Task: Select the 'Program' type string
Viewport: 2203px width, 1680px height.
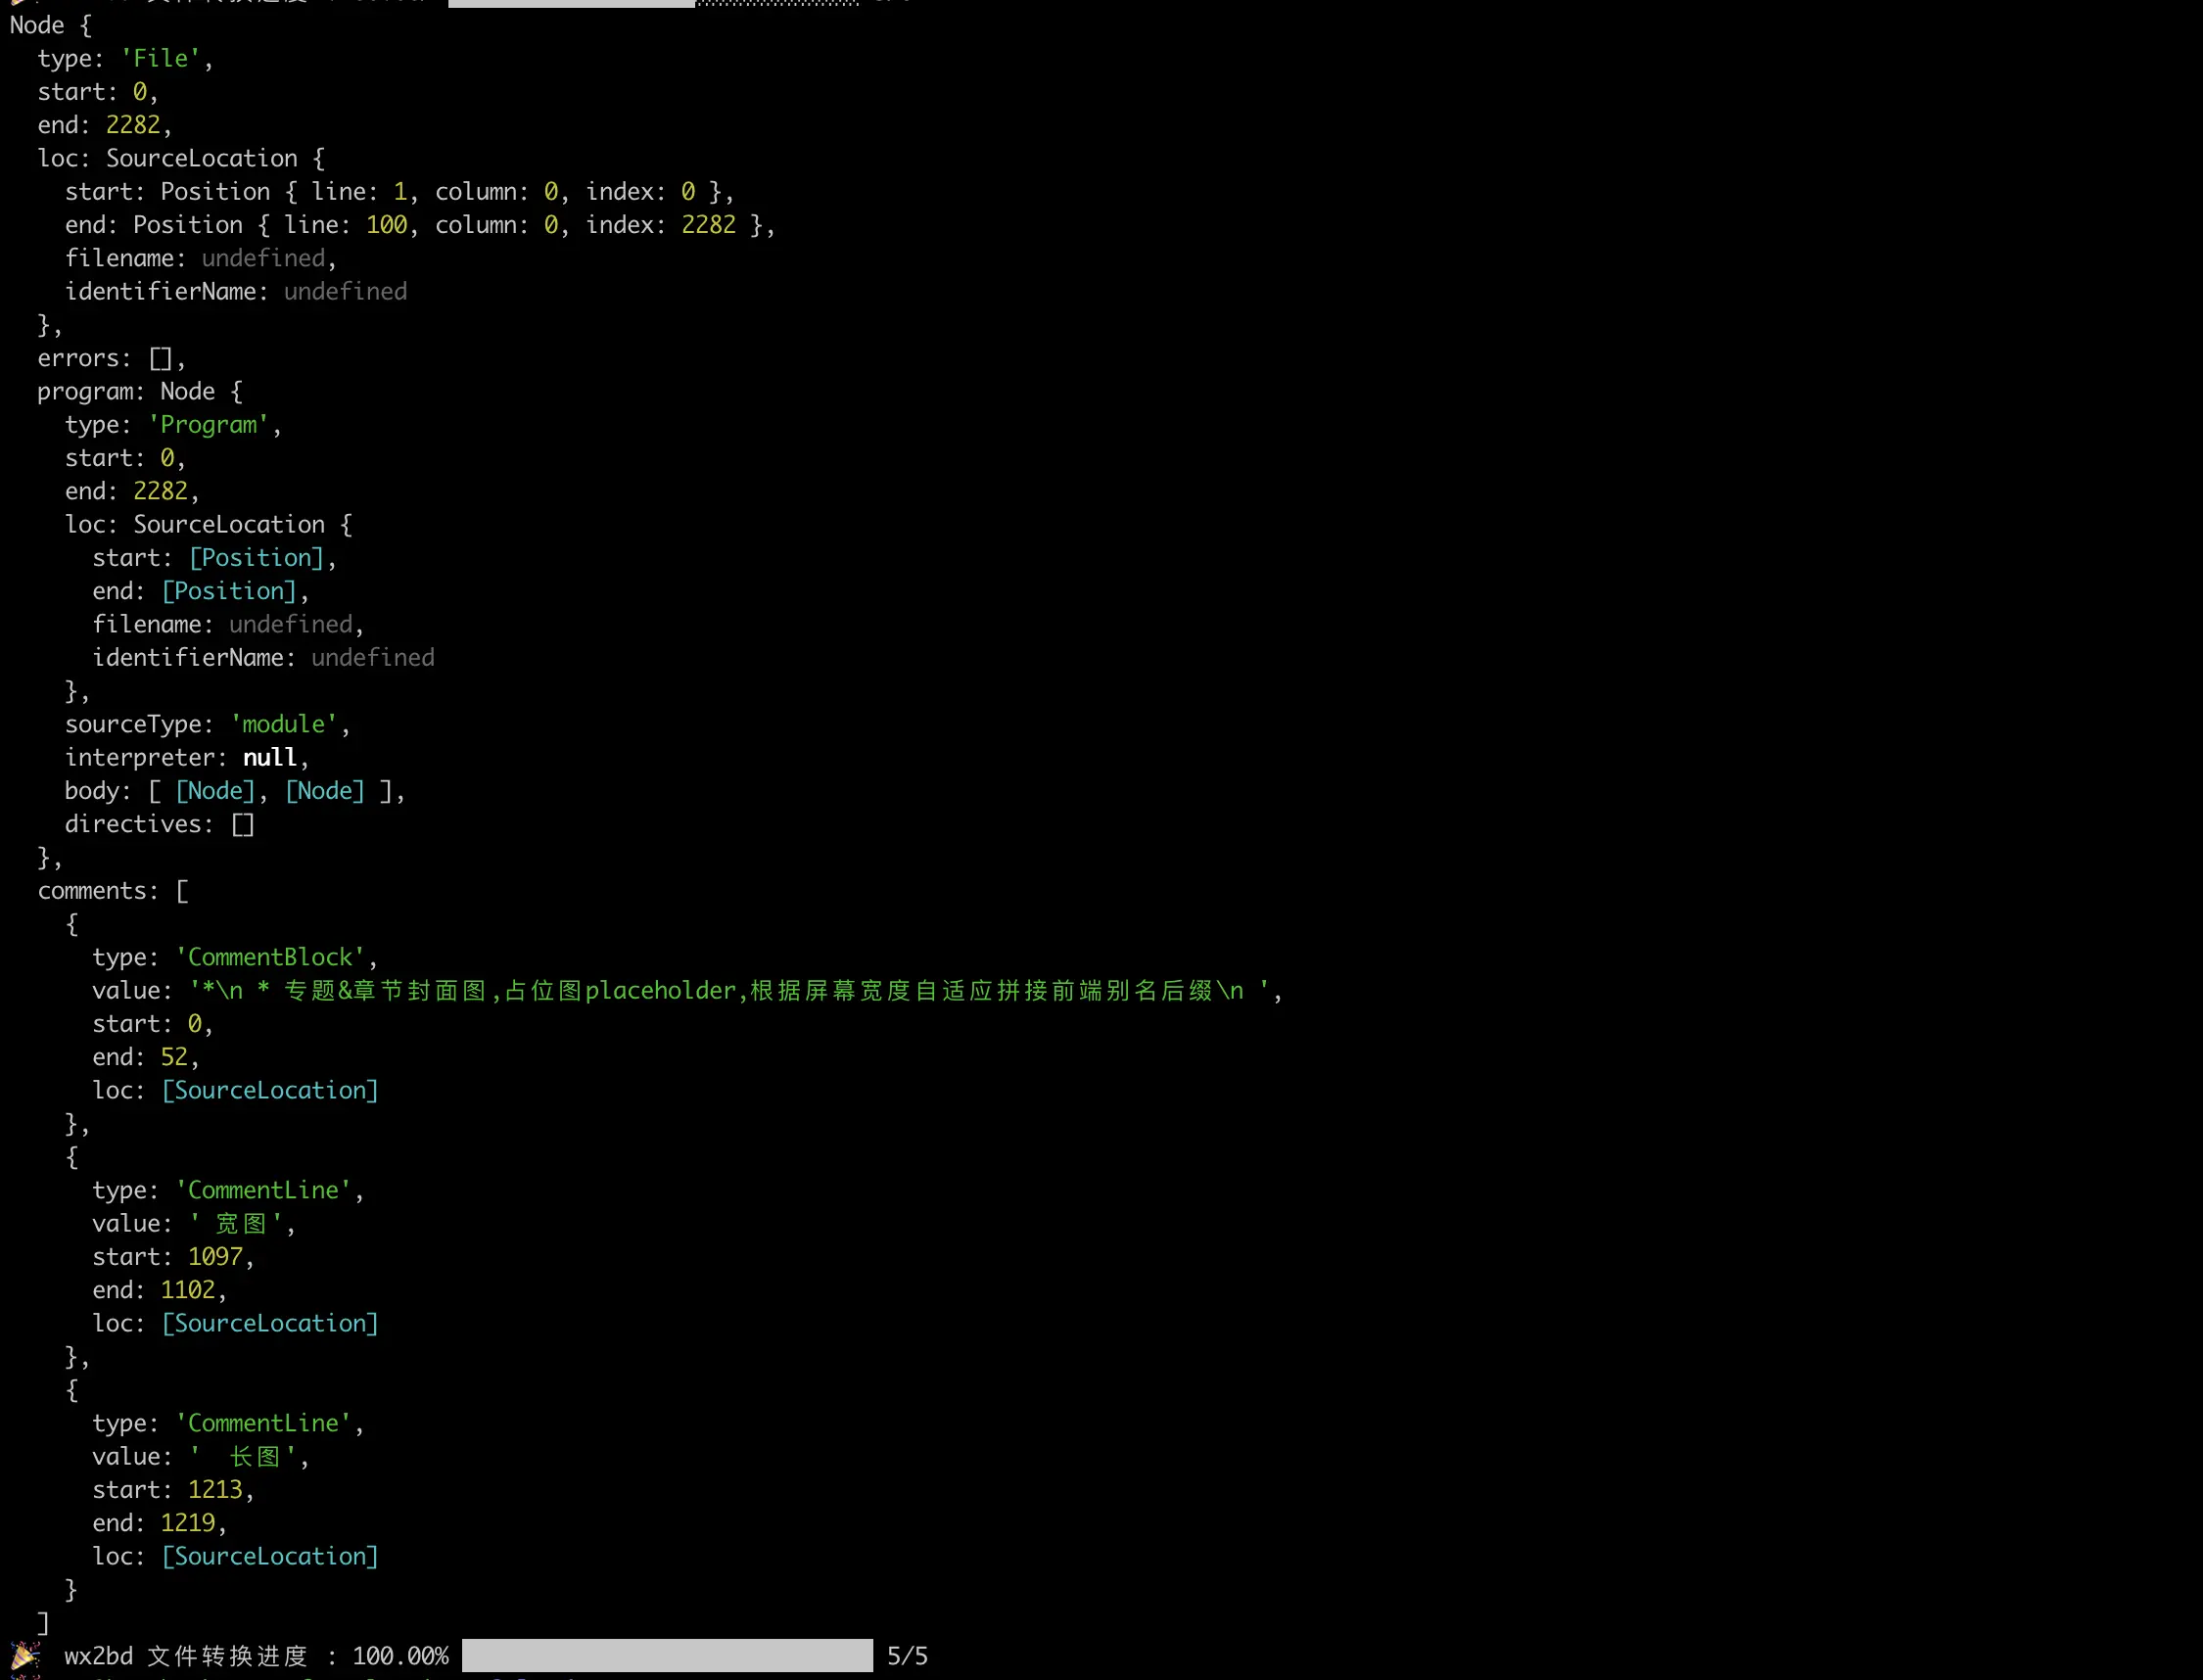Action: tap(208, 425)
